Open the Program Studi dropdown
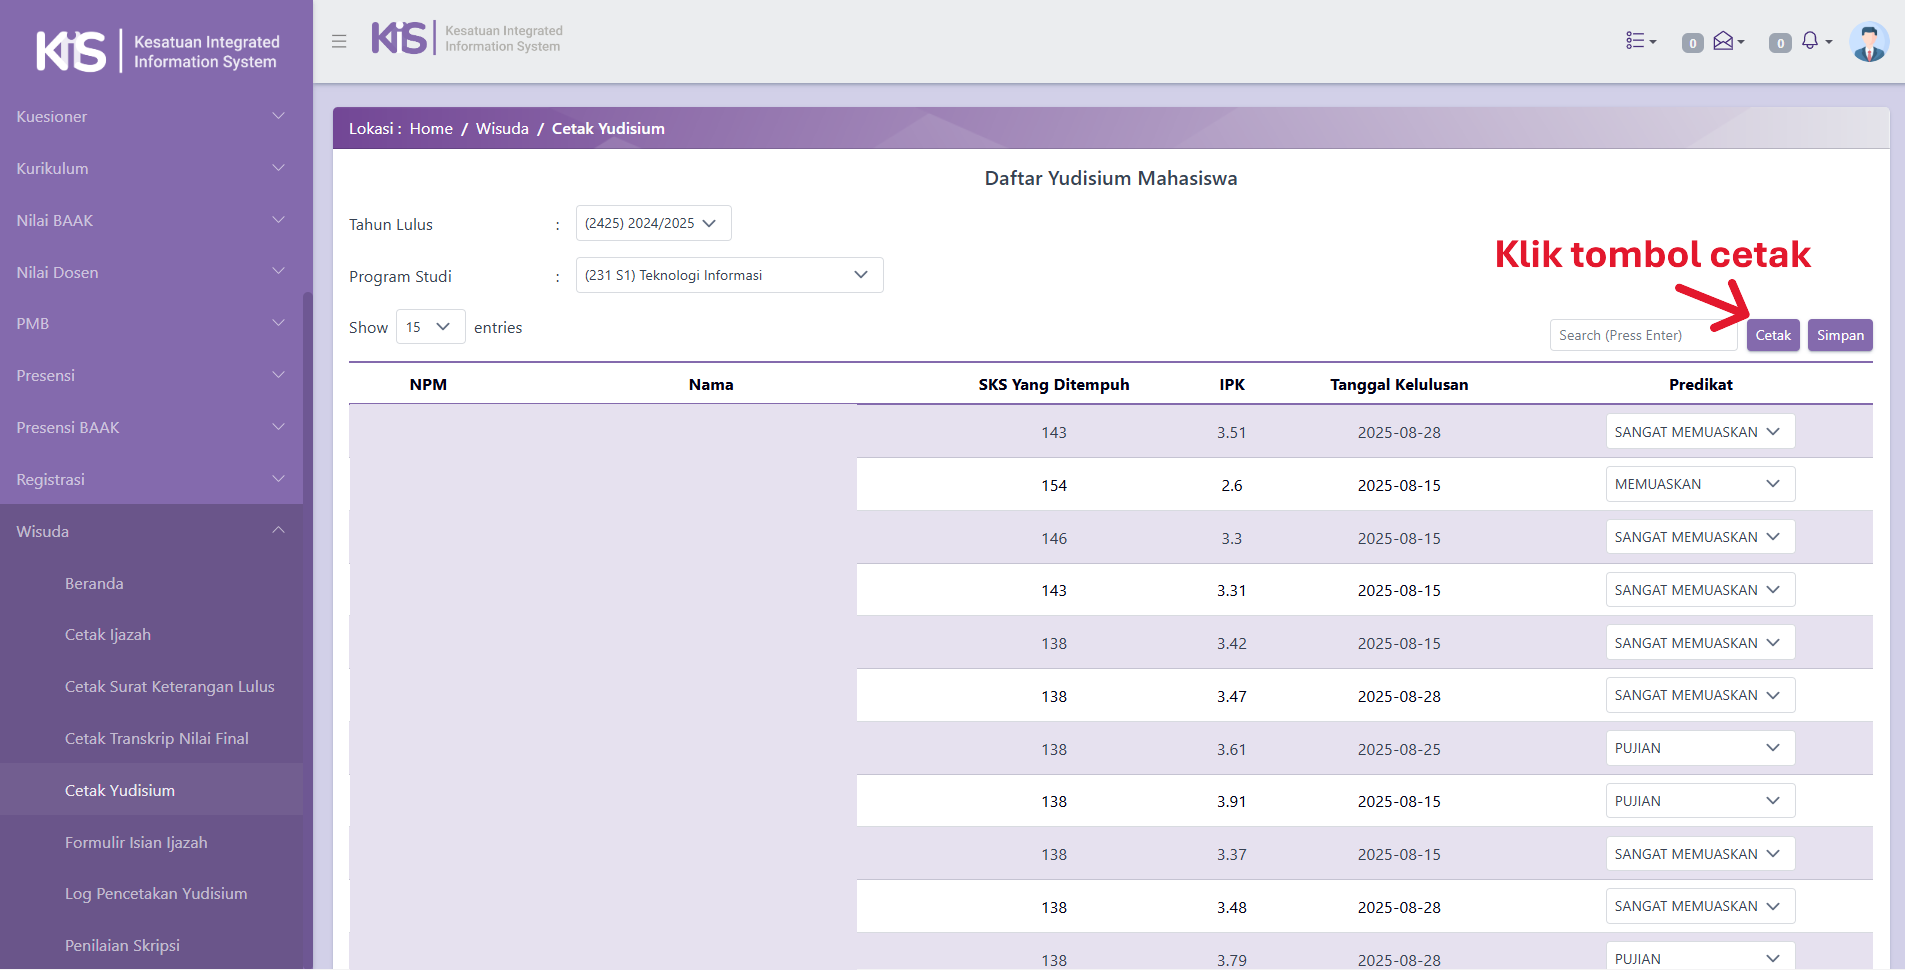Viewport: 1905px width, 970px height. [x=729, y=275]
